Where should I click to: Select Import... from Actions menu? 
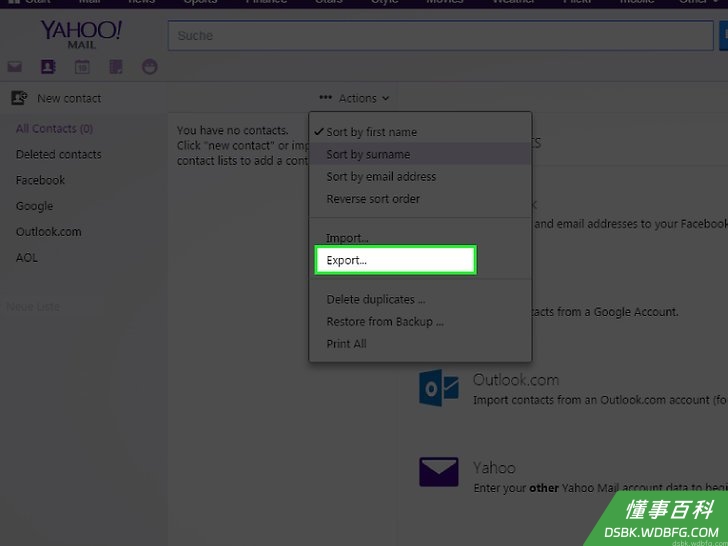click(347, 238)
